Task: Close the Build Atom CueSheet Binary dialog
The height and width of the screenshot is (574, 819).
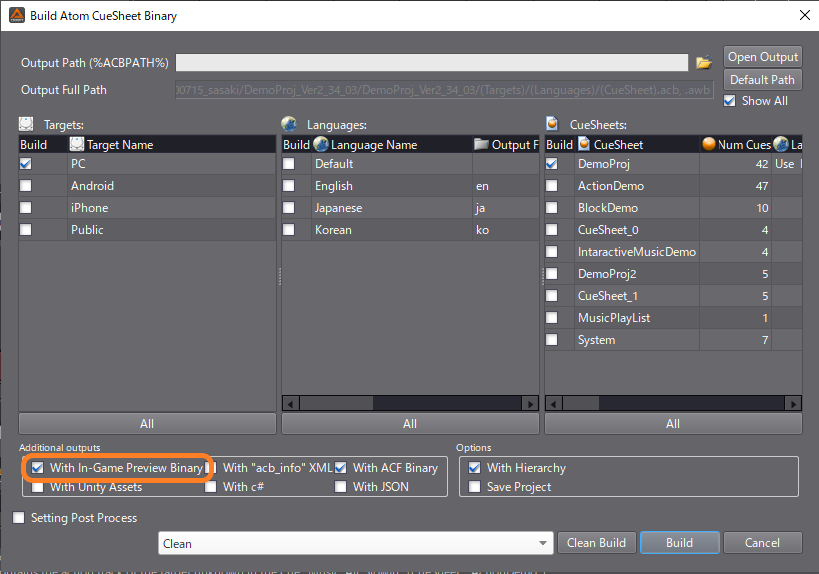Action: pyautogui.click(x=805, y=15)
